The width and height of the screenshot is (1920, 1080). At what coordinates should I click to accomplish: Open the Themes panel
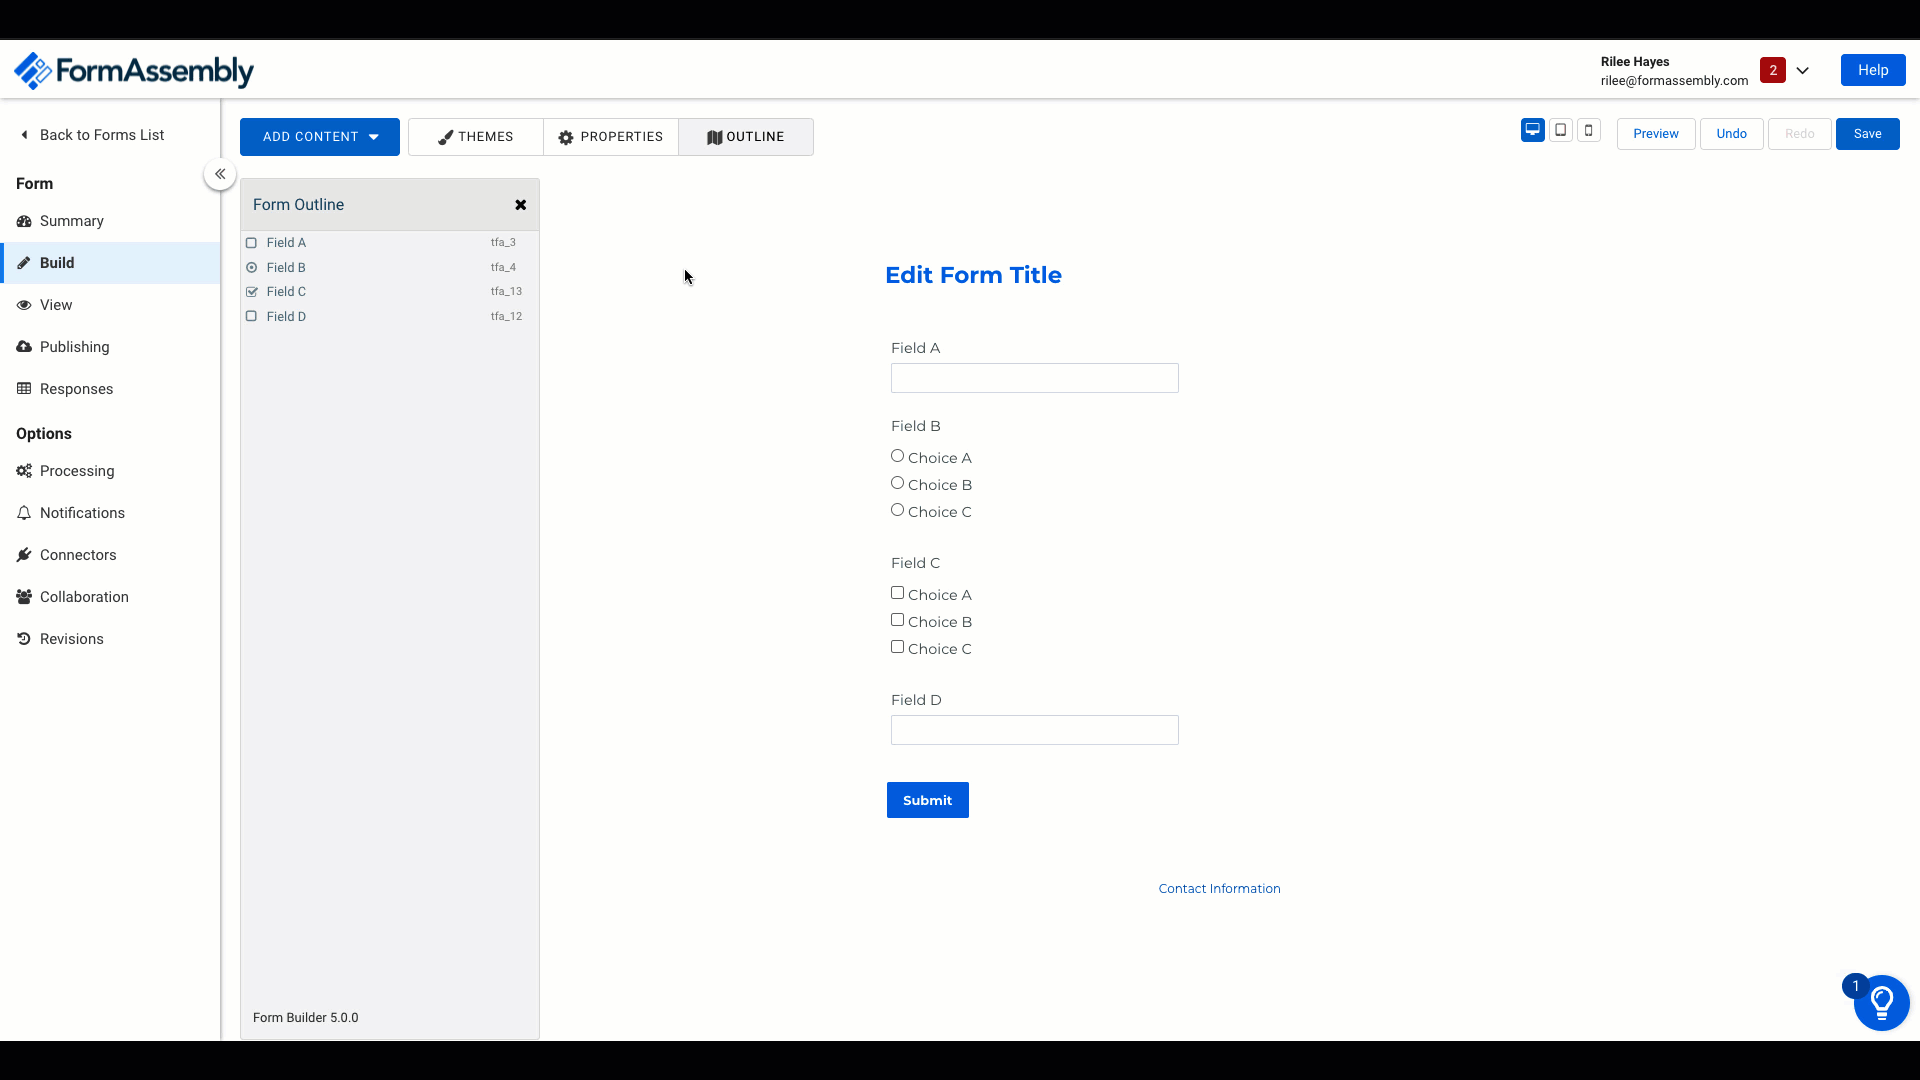476,137
